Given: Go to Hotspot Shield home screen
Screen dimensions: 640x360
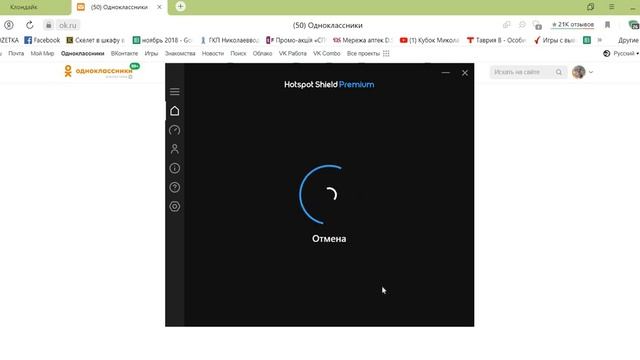Looking at the screenshot, I should [175, 111].
